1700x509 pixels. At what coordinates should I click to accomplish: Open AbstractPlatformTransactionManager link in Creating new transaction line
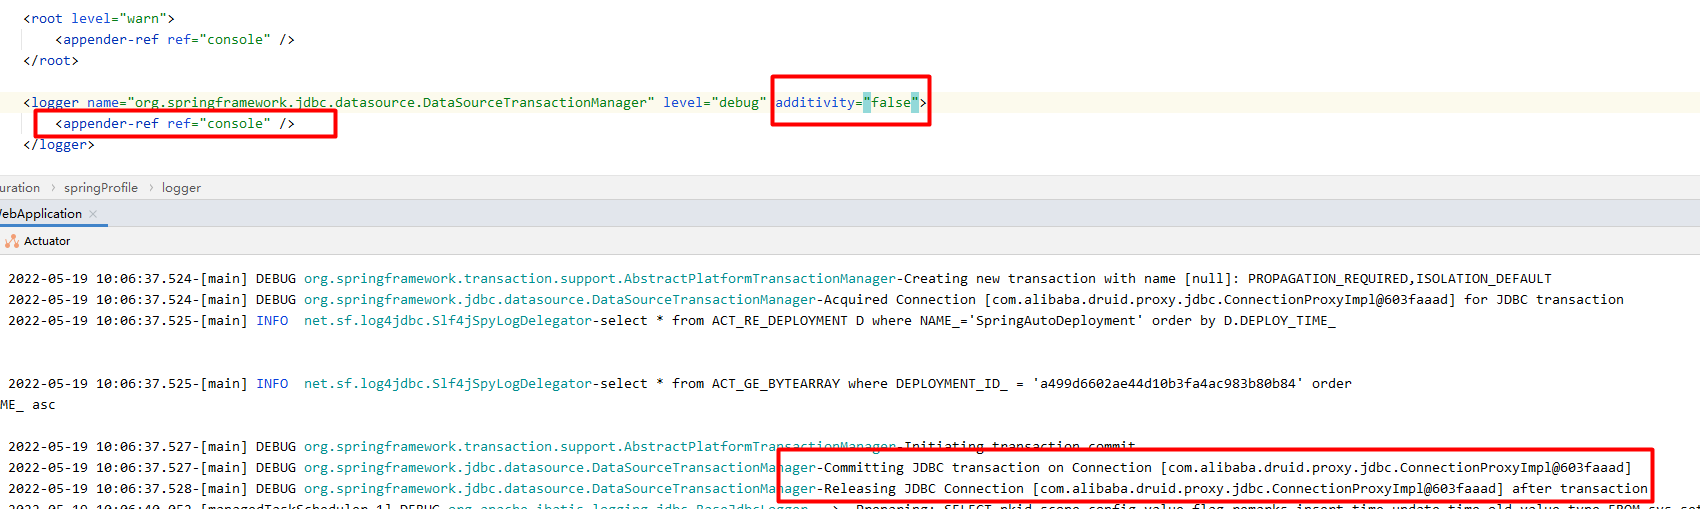click(600, 279)
